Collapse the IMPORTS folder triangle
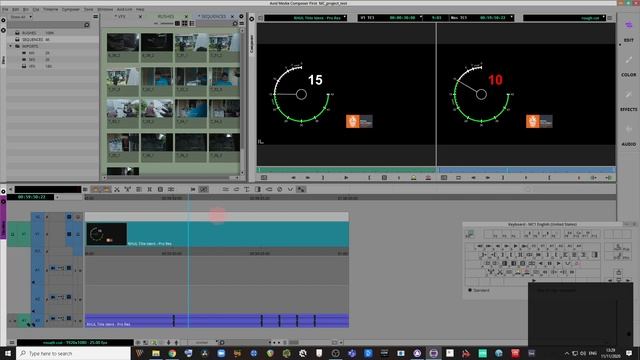640x360 pixels. 11,46
